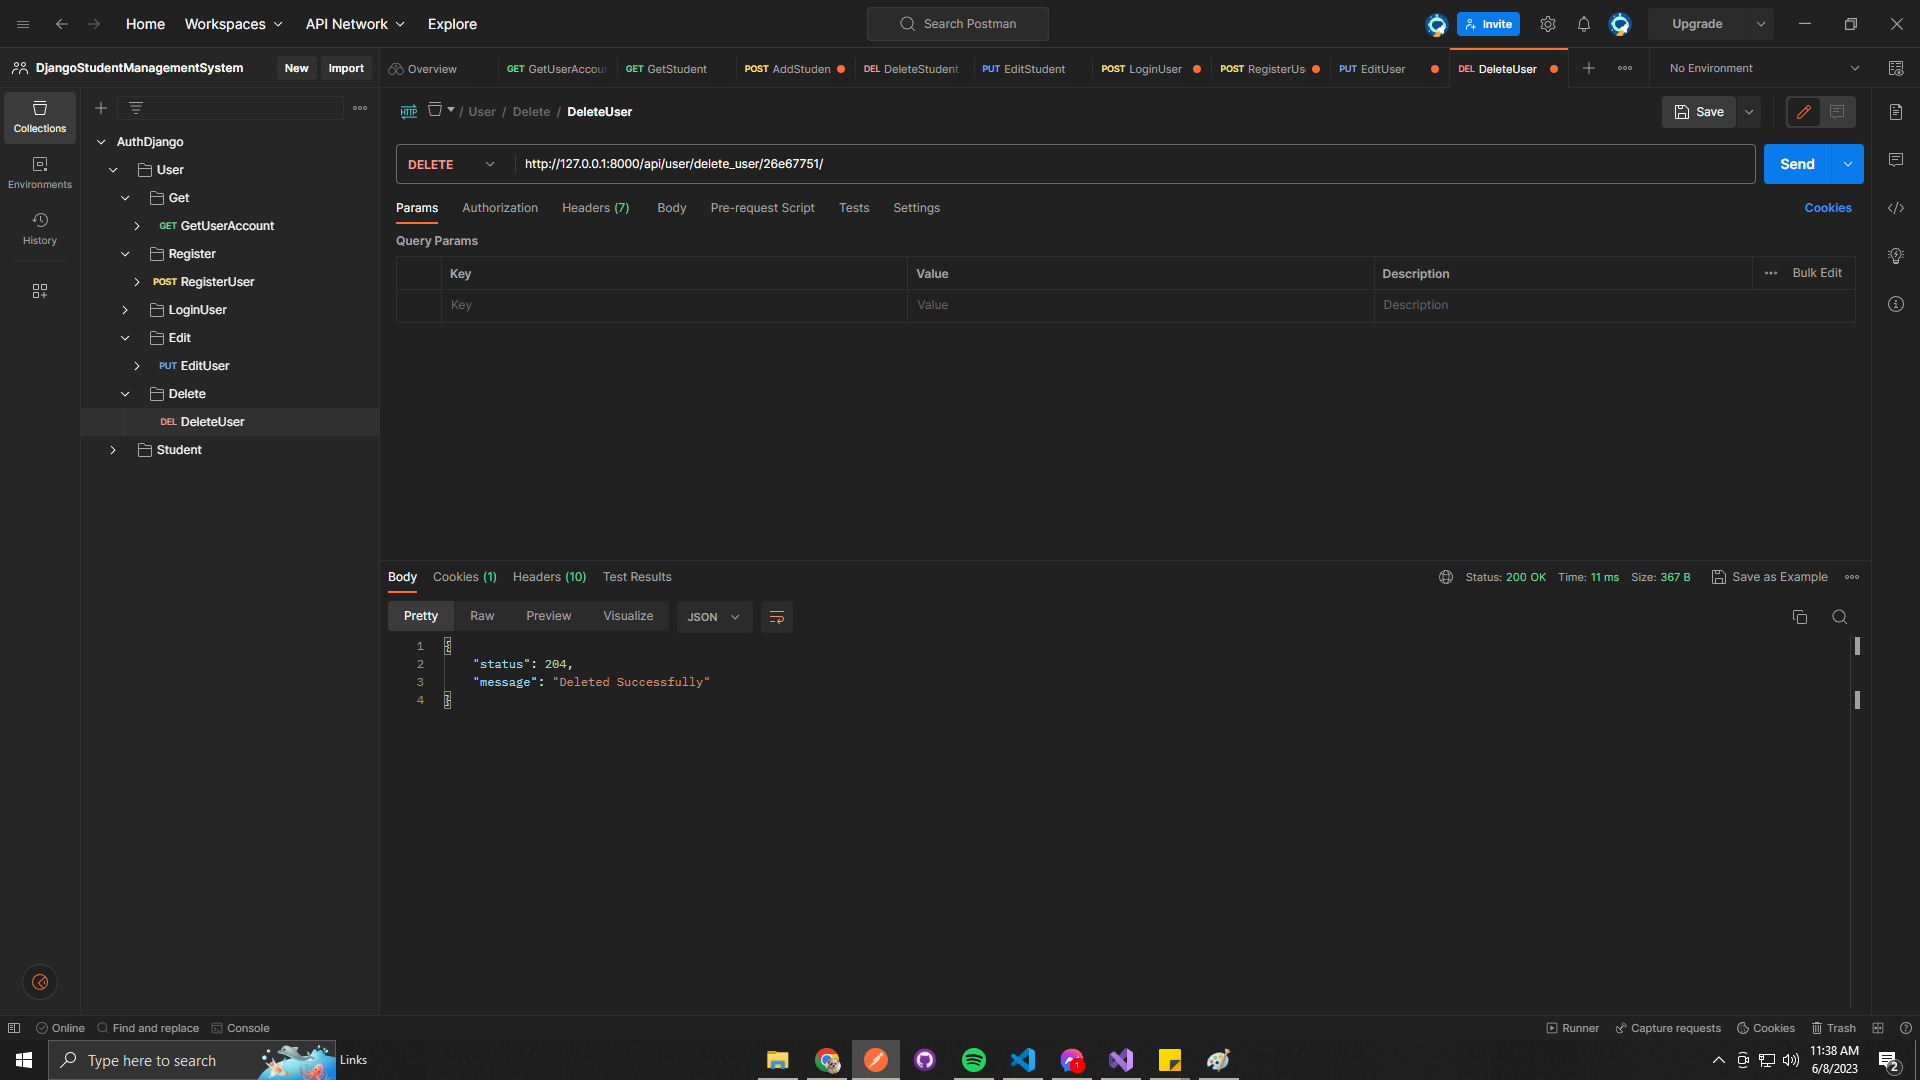Enable the Key checkbox row in Query Params

pos(419,305)
